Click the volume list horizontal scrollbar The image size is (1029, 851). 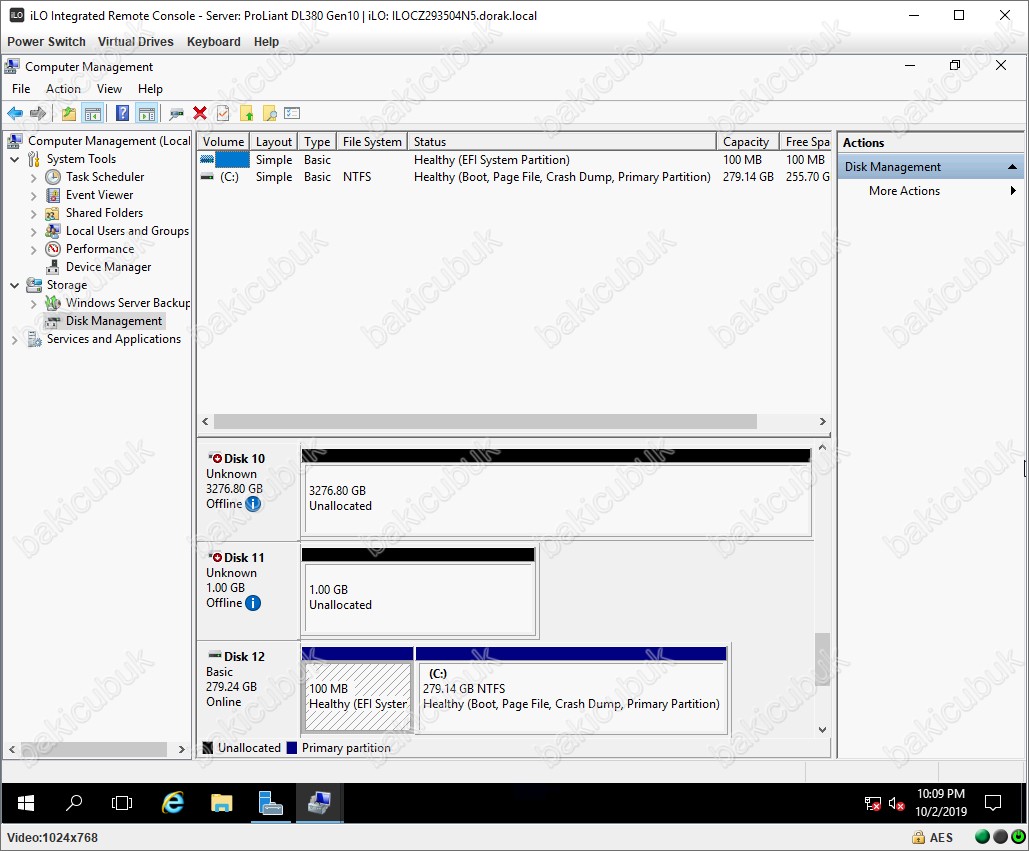pos(485,421)
